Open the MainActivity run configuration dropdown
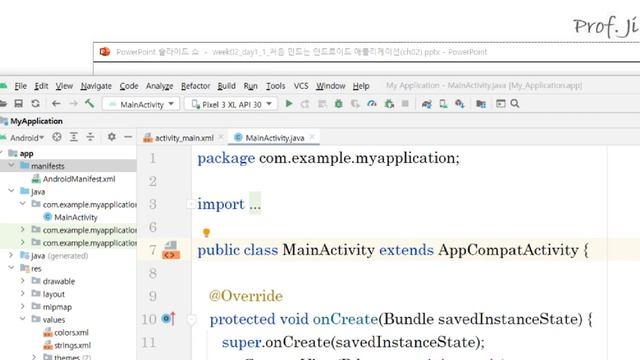The height and width of the screenshot is (360, 640). [141, 104]
